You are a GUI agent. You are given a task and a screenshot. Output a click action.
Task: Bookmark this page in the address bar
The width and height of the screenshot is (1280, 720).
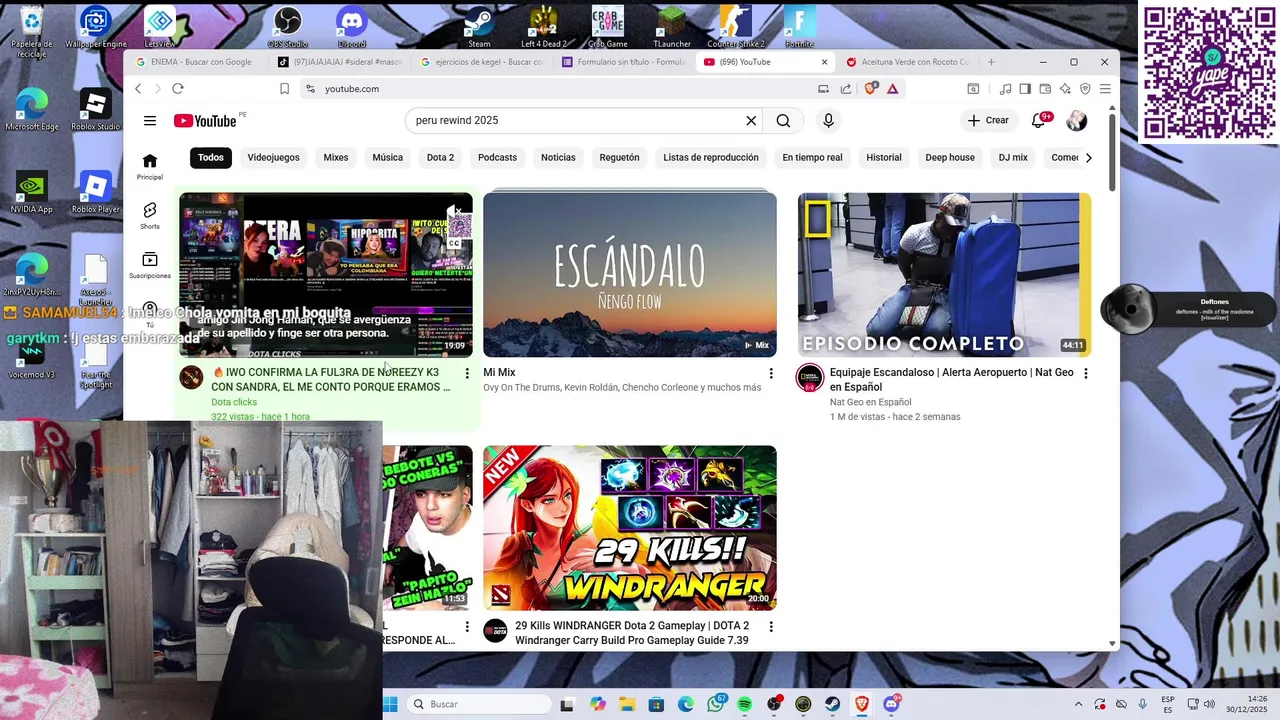pyautogui.click(x=284, y=89)
